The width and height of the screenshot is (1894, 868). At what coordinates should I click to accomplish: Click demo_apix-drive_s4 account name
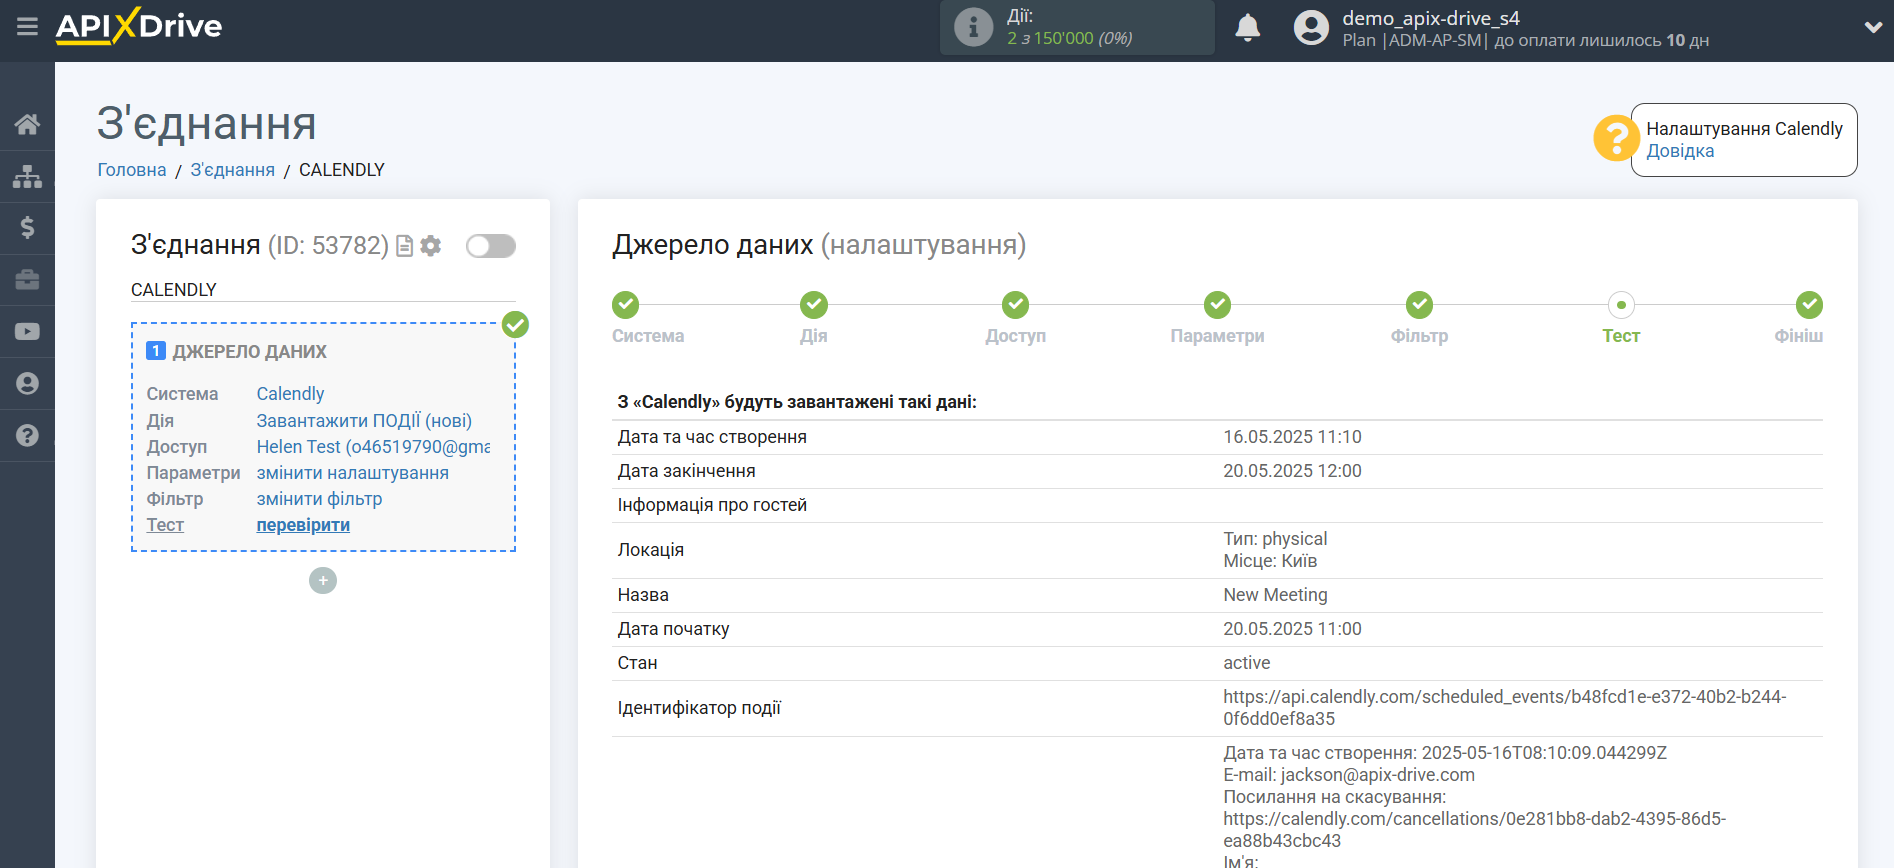coord(1430,18)
